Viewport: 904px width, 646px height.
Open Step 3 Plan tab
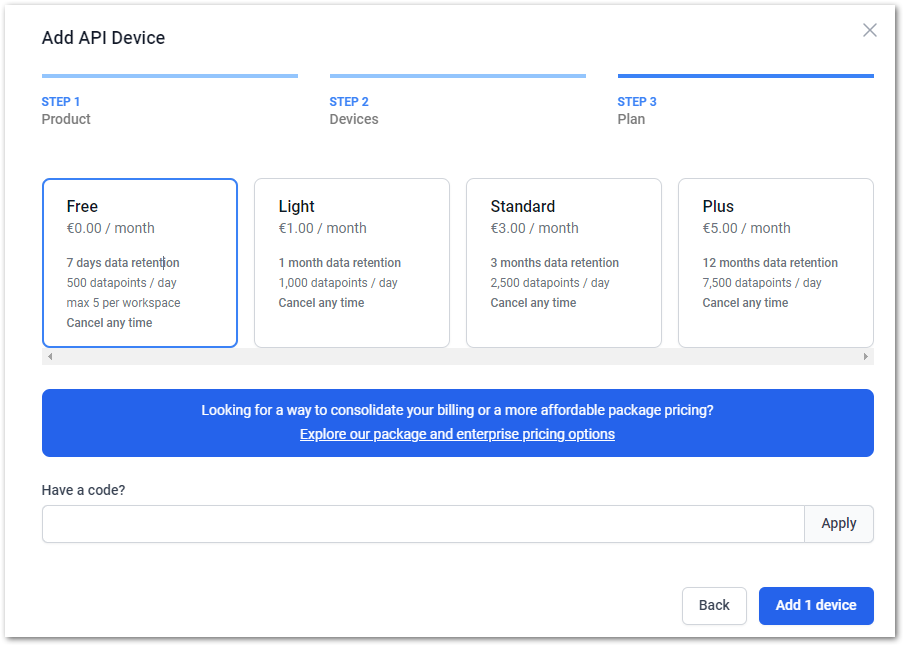click(x=636, y=110)
